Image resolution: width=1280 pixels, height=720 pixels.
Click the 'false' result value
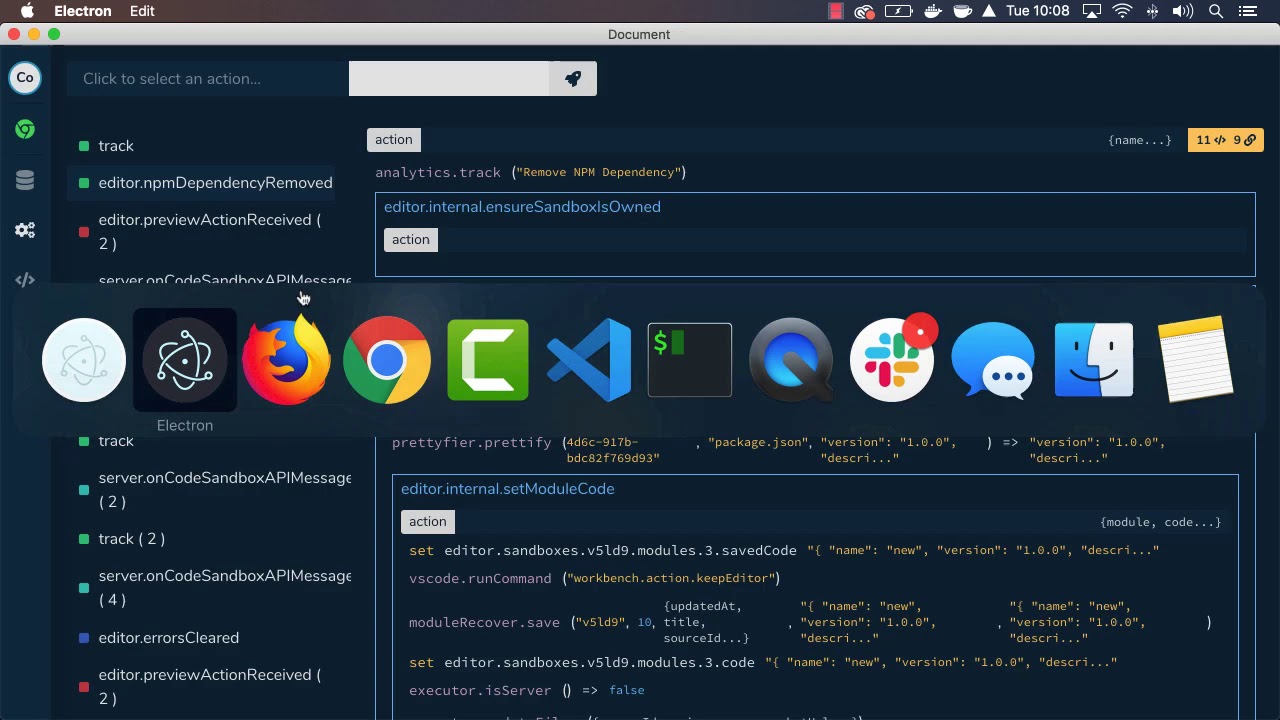(x=627, y=690)
